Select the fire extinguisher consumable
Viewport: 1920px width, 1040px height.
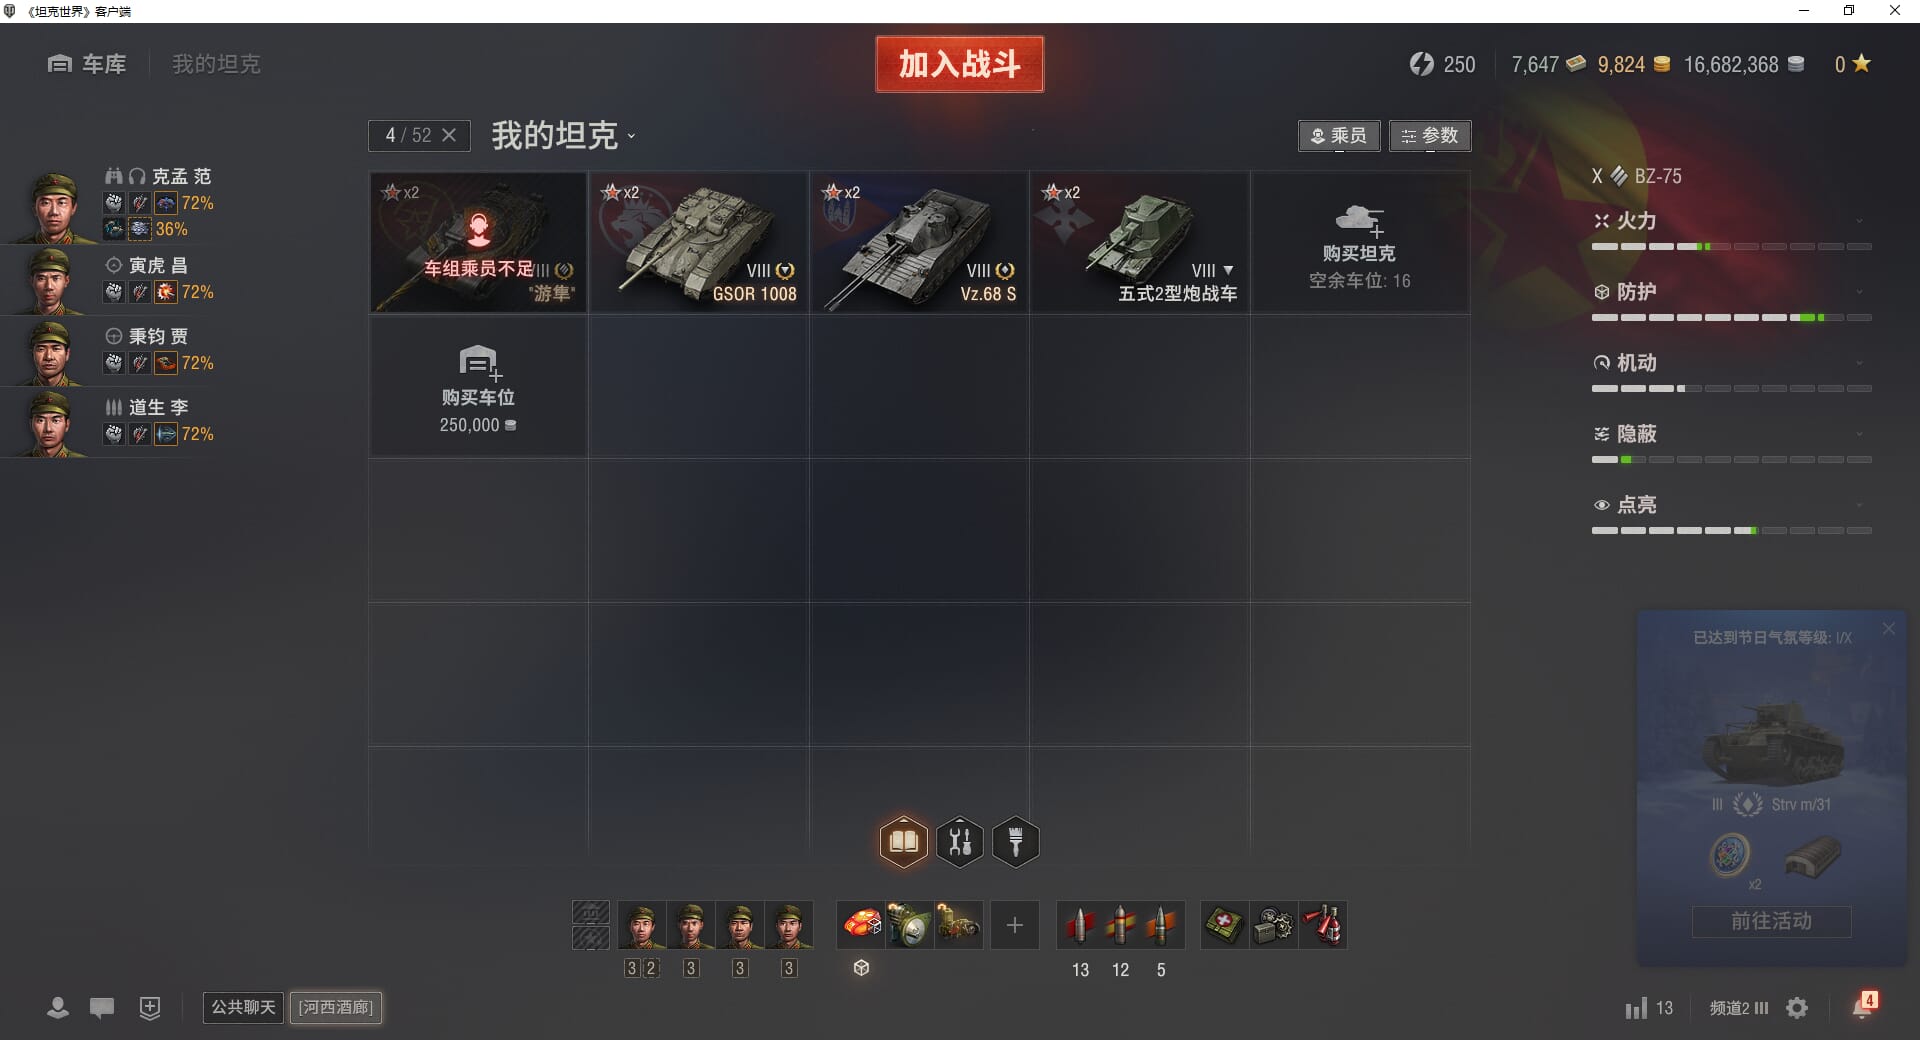coord(1322,925)
